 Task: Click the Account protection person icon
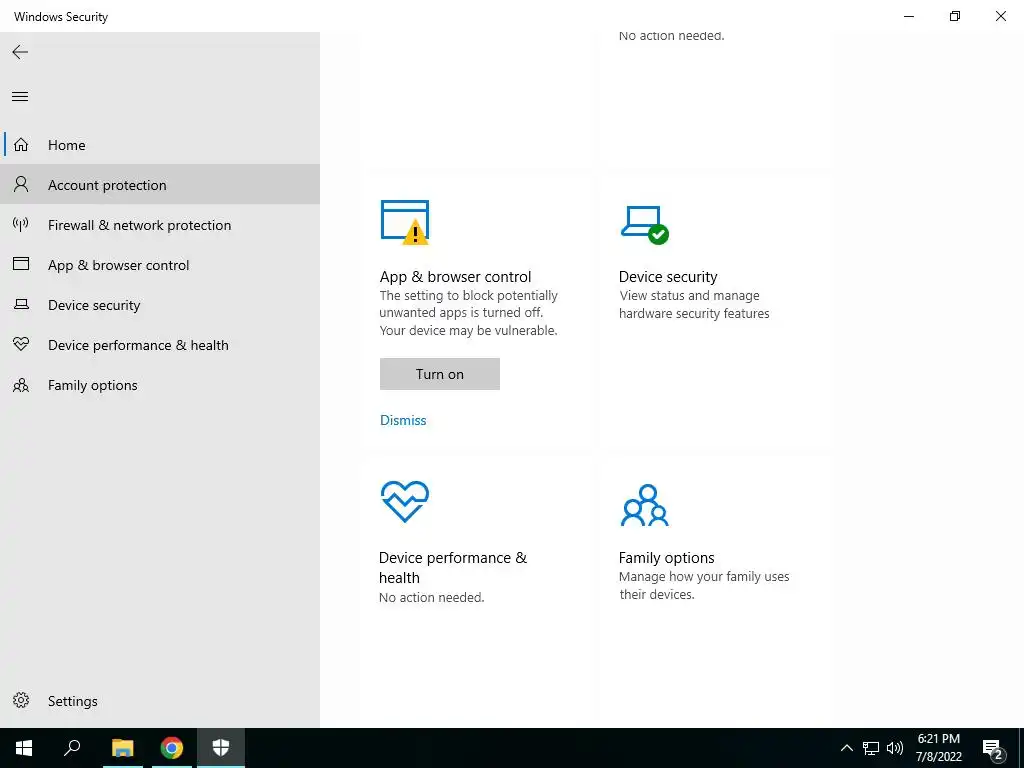[x=21, y=184]
